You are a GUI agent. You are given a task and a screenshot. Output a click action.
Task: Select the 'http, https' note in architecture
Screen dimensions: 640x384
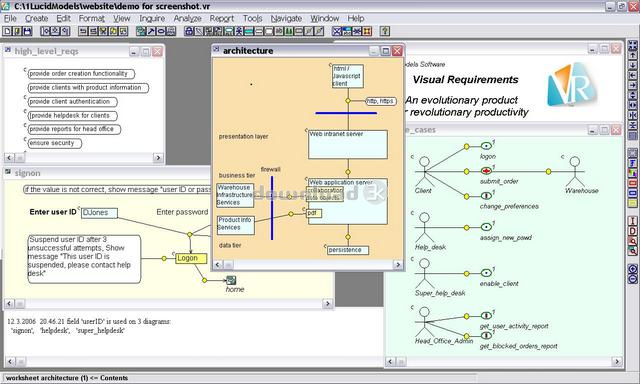(x=380, y=101)
